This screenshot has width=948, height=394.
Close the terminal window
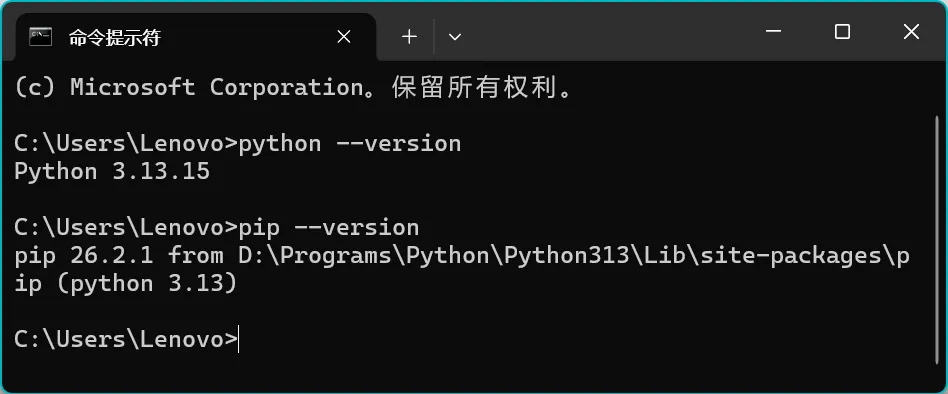(x=911, y=31)
